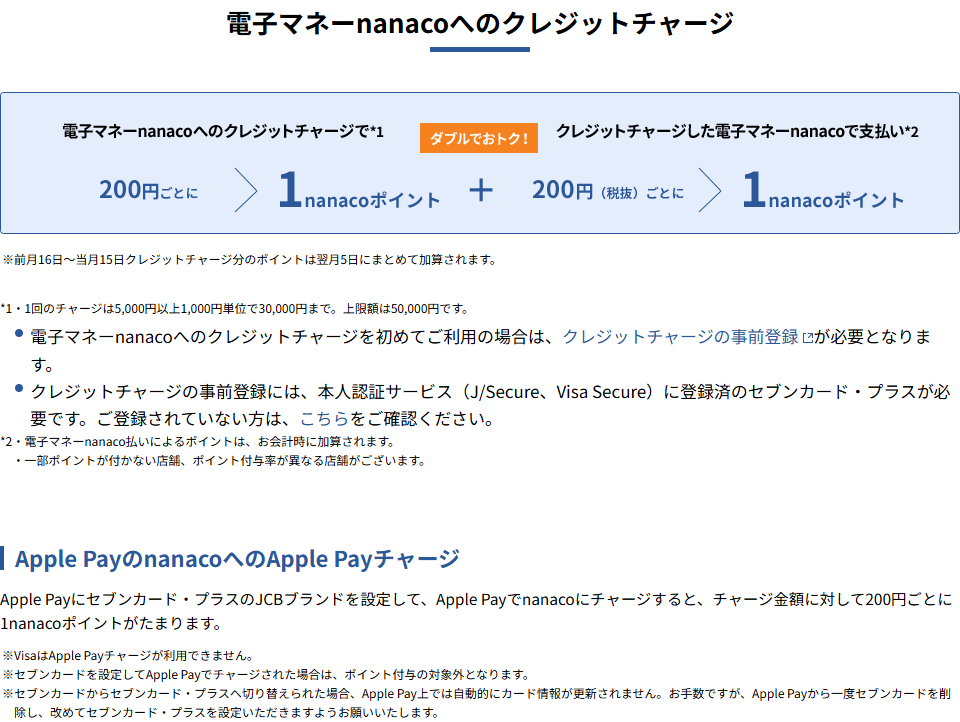
Task: Click the bullet text about 本人認証サービス（J/Secure、Visa Secure）
Action: 490,405
